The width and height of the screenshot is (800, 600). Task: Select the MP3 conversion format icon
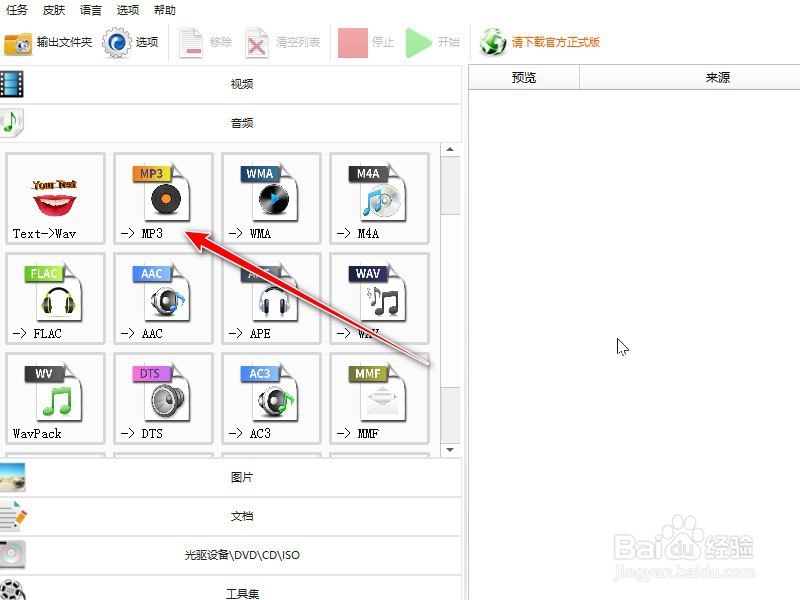coord(163,197)
